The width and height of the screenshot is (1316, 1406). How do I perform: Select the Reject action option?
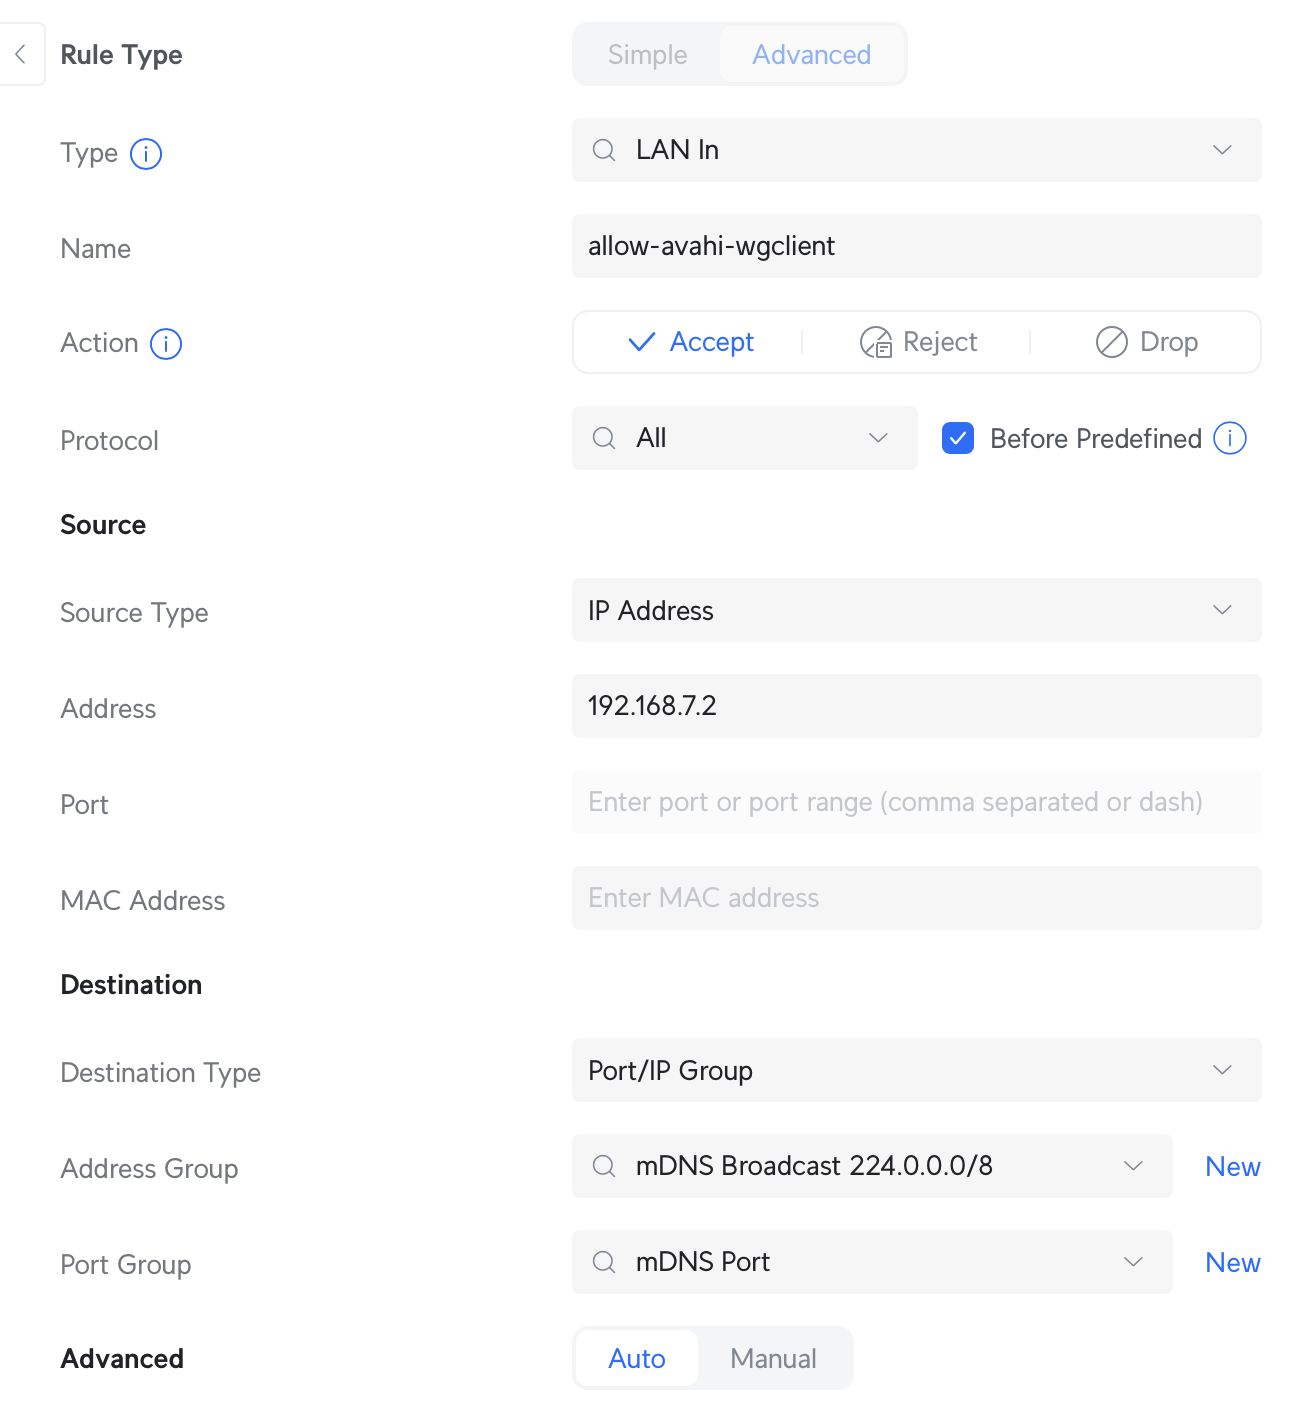[x=918, y=342]
